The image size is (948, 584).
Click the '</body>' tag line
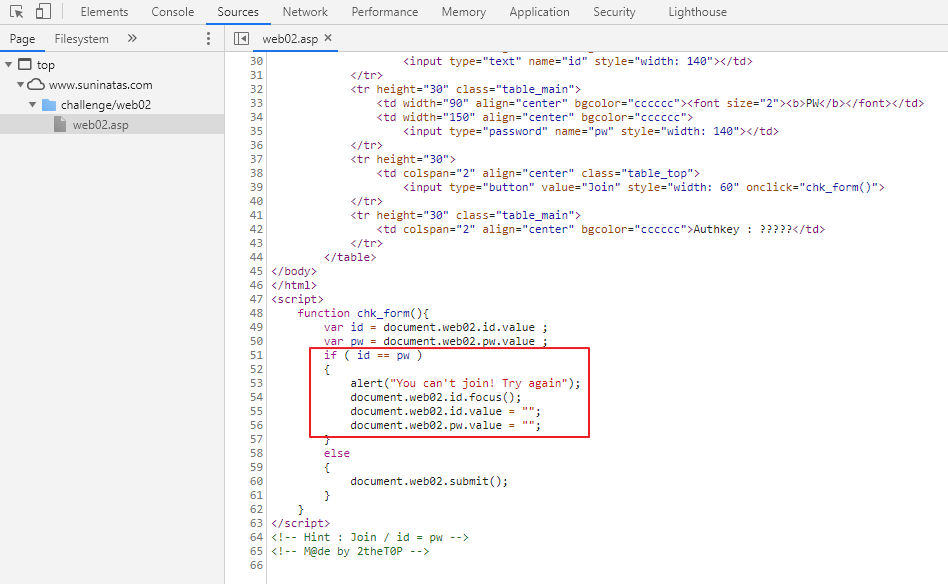(x=294, y=271)
